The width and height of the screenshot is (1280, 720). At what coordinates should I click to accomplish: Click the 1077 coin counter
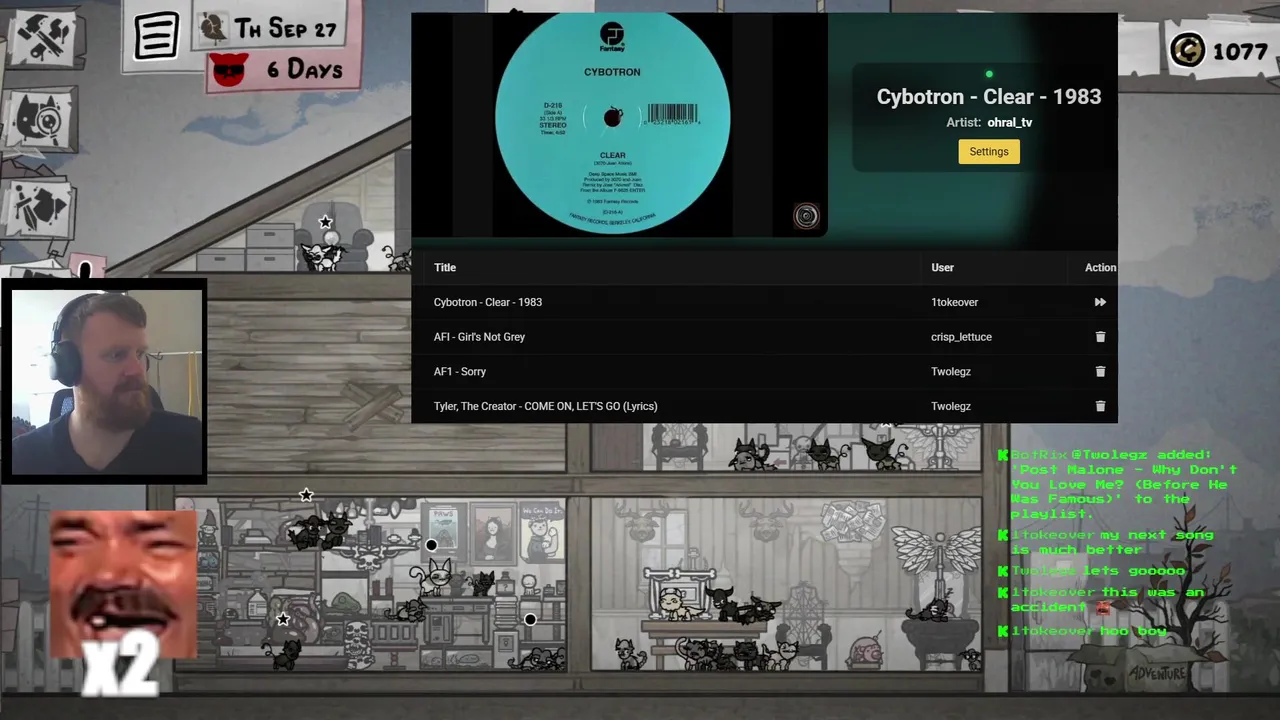pyautogui.click(x=1240, y=51)
